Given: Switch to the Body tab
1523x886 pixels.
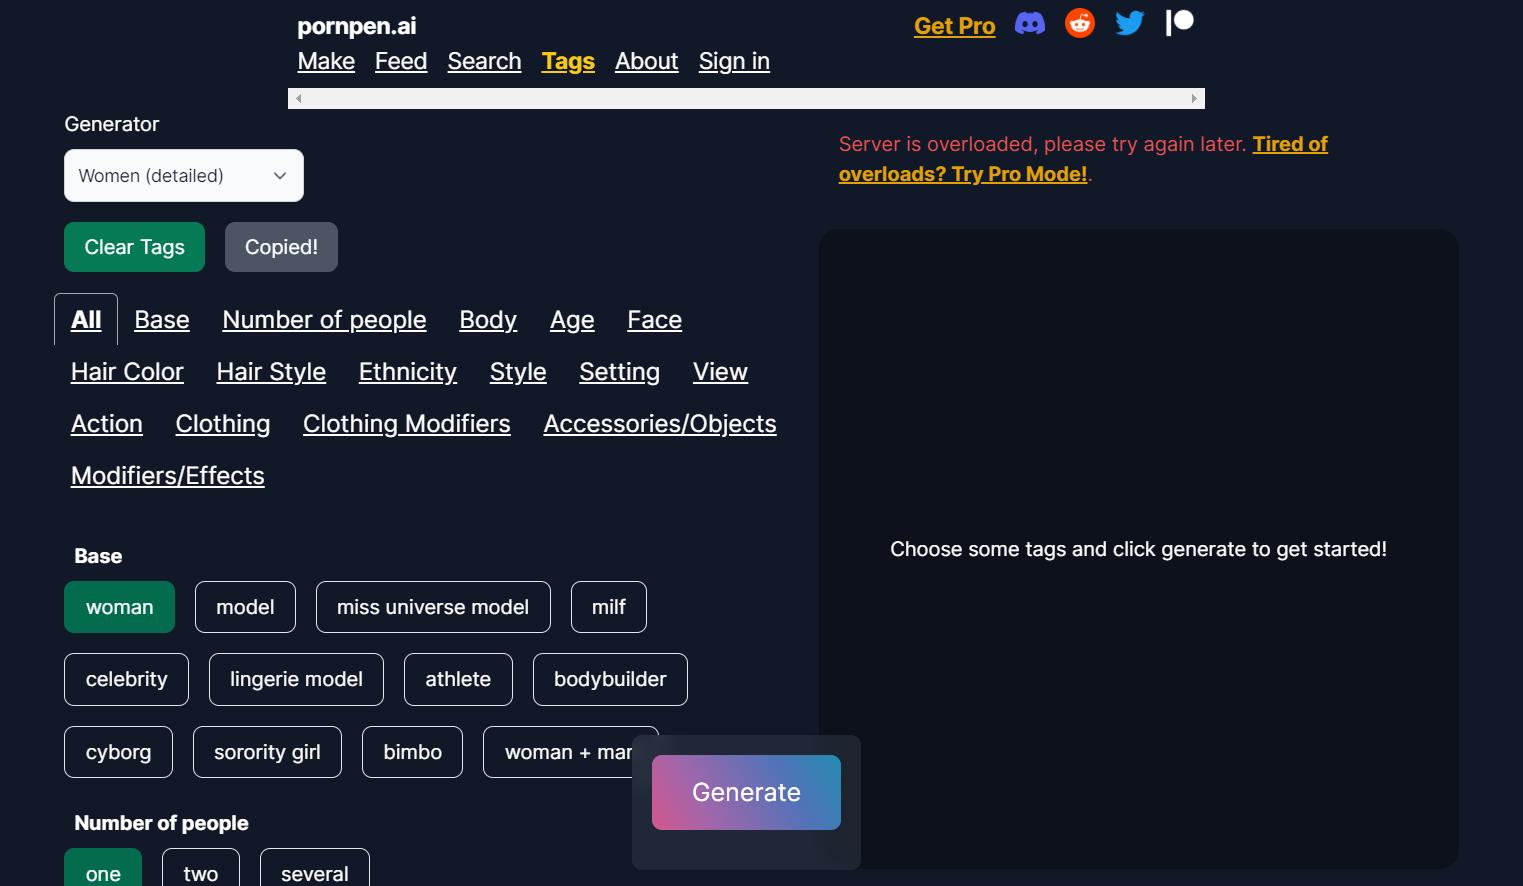Looking at the screenshot, I should tap(488, 320).
